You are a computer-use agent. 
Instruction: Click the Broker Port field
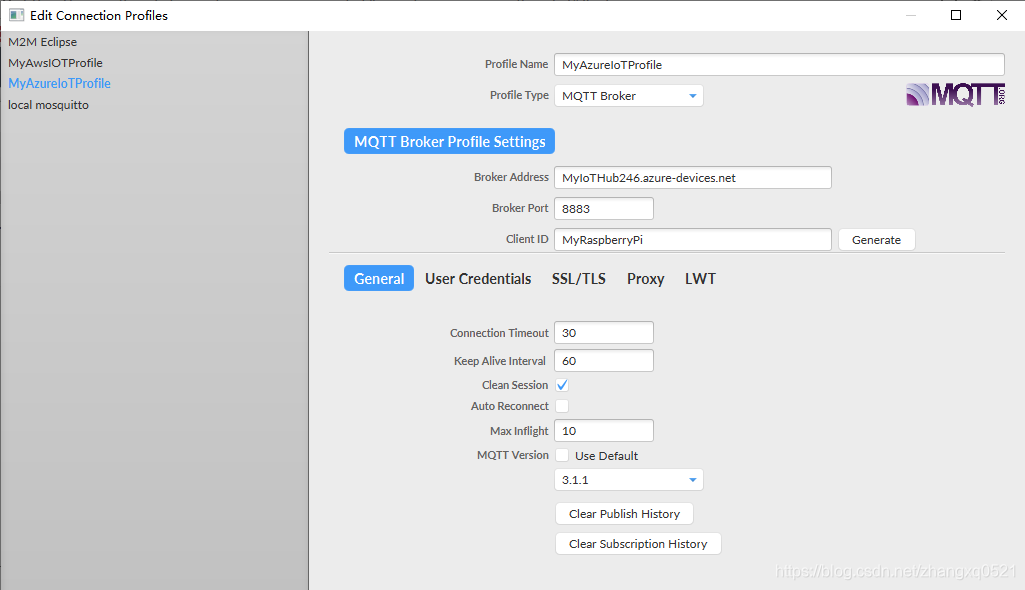click(604, 208)
